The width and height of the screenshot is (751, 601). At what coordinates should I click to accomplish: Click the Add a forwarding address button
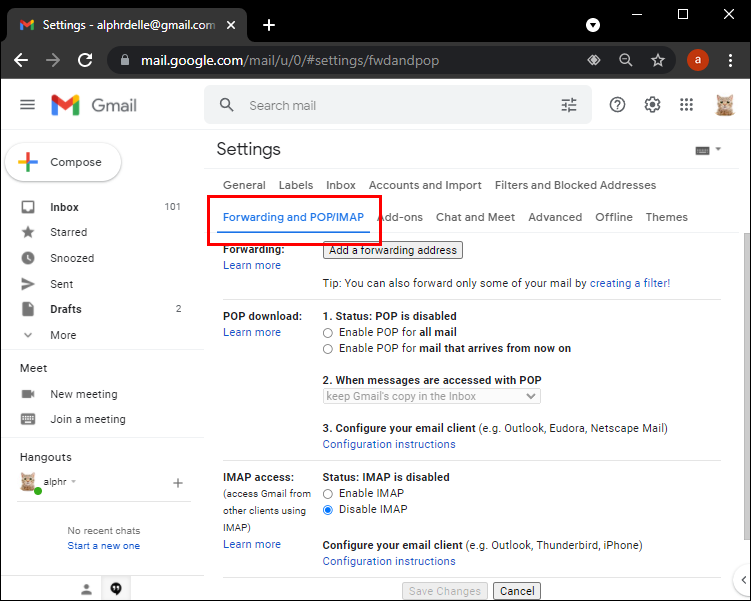pyautogui.click(x=393, y=250)
